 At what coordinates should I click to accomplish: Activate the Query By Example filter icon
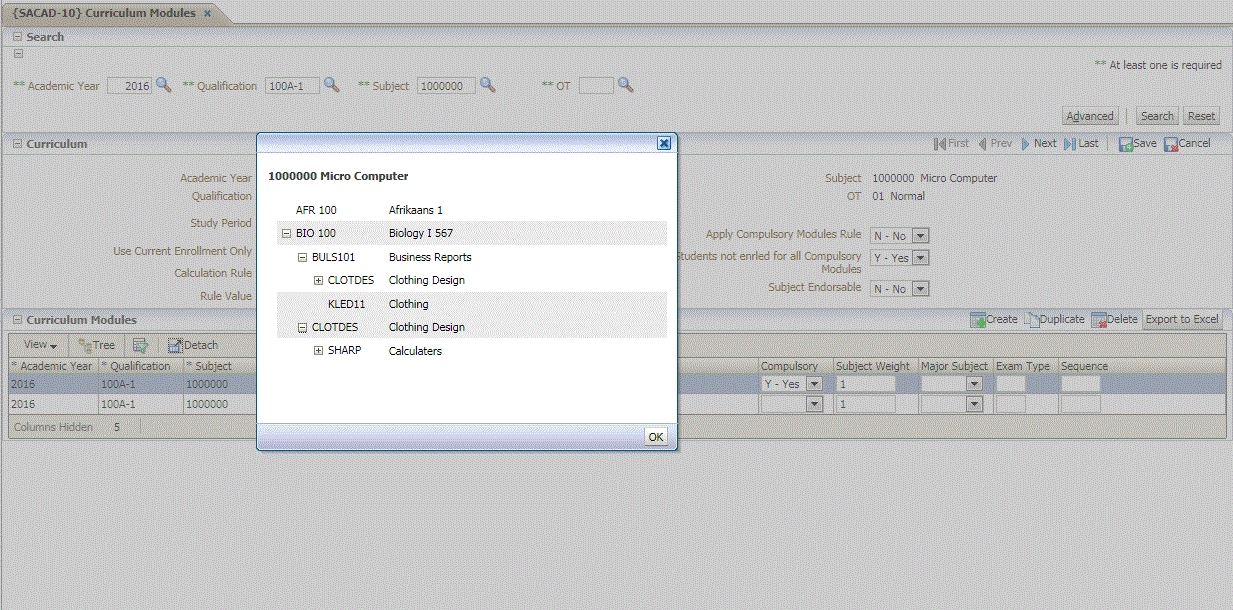click(x=141, y=344)
